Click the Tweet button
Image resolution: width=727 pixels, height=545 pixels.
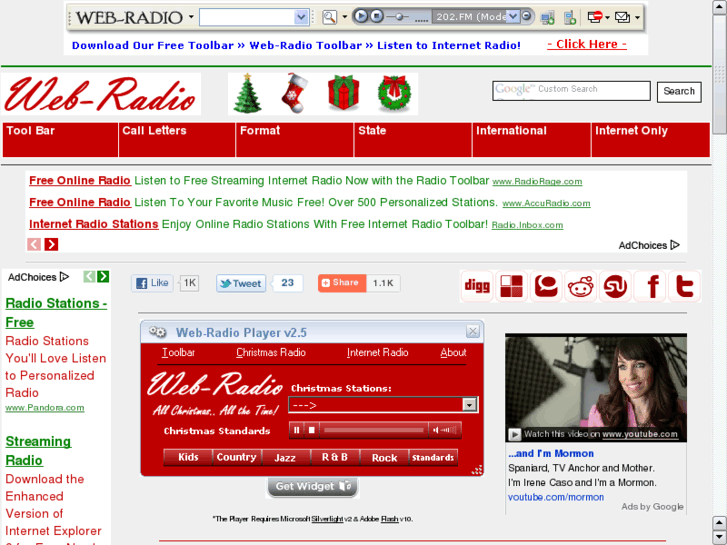[241, 283]
